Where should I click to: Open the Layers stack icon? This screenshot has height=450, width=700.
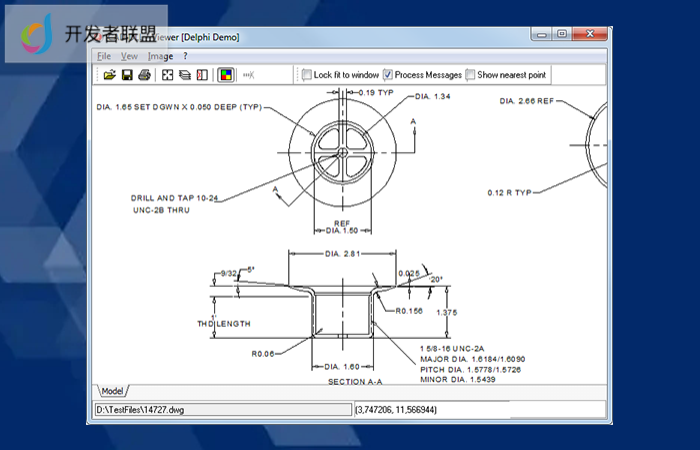[185, 75]
